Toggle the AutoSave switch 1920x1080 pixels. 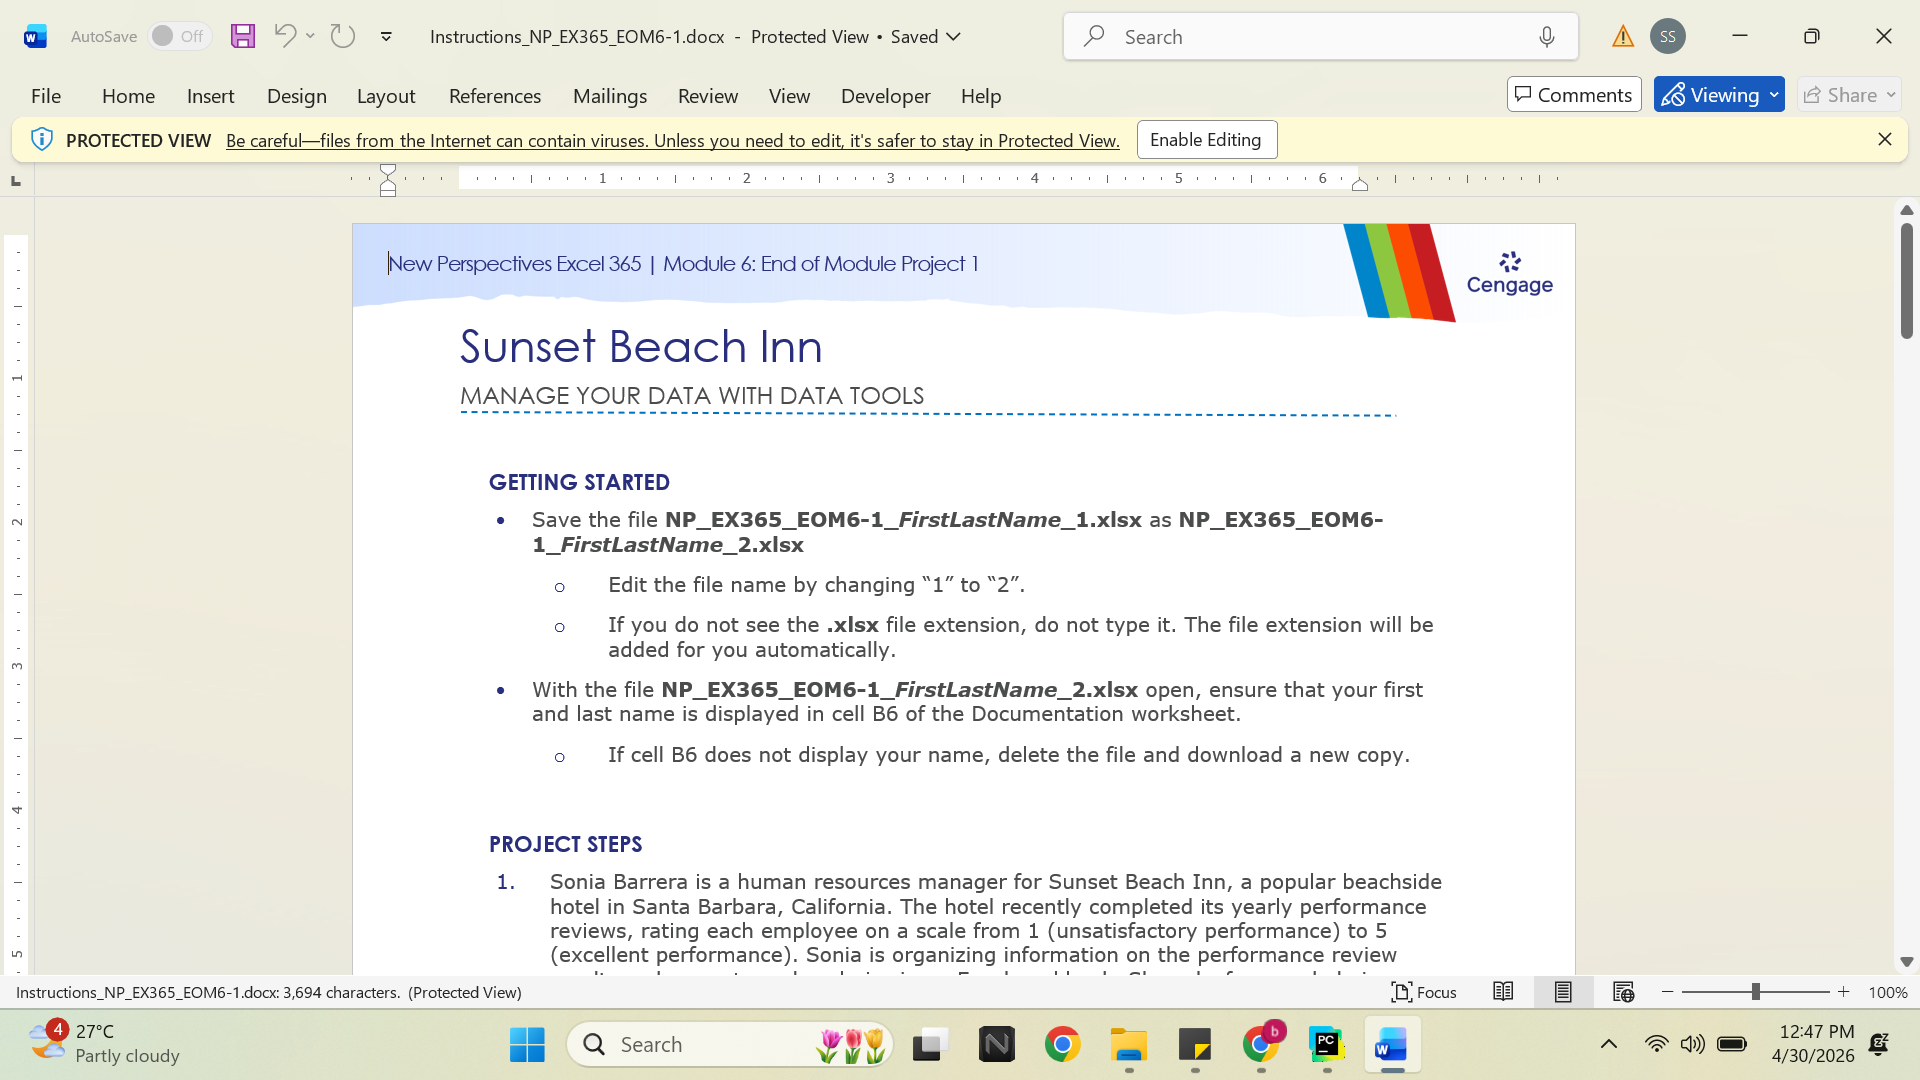[x=180, y=36]
